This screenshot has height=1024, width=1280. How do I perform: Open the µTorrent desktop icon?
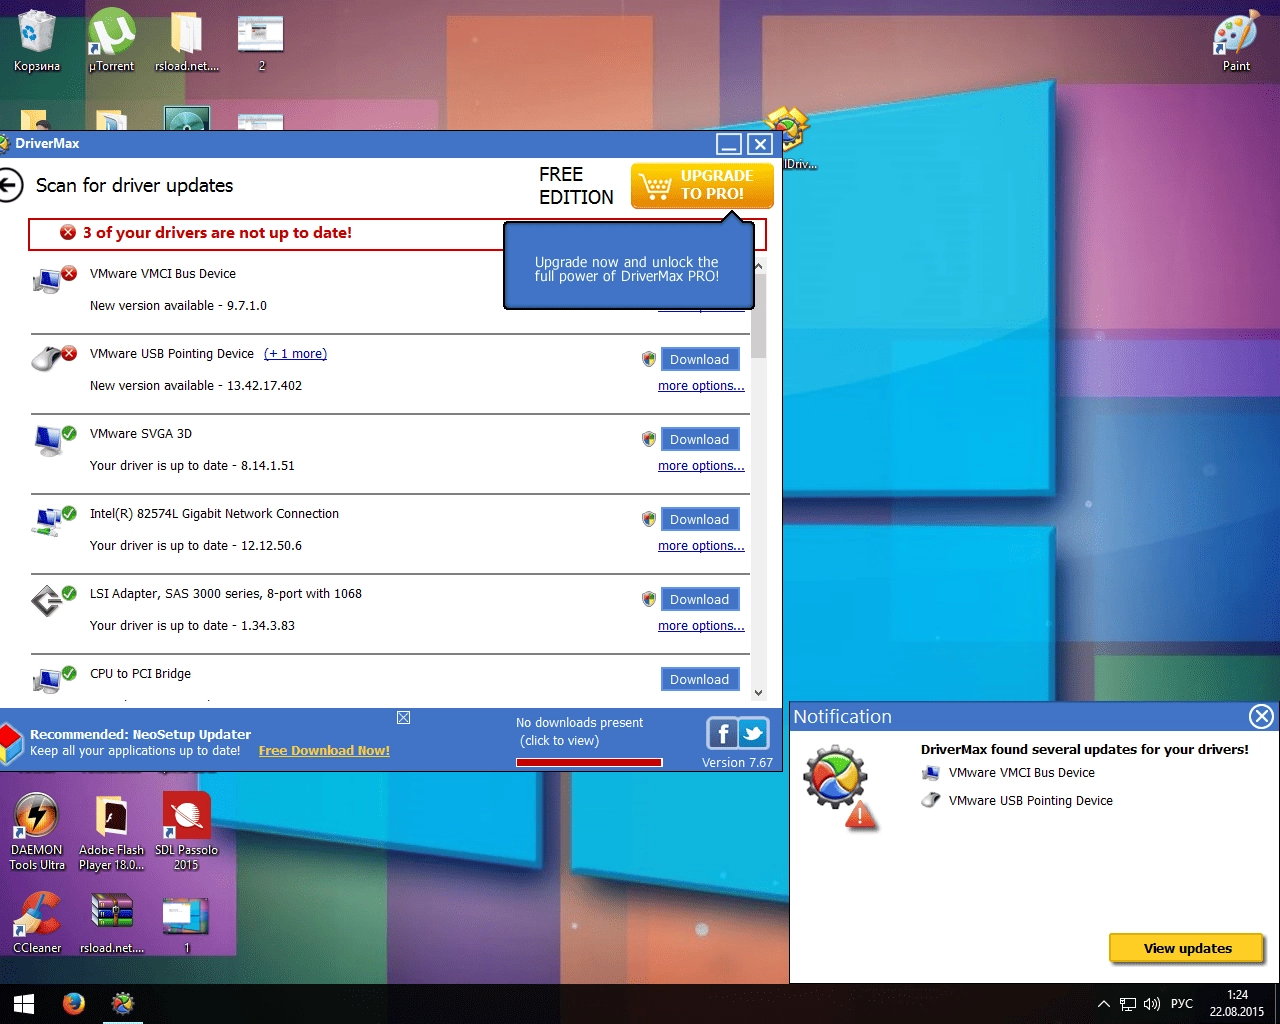[x=111, y=41]
